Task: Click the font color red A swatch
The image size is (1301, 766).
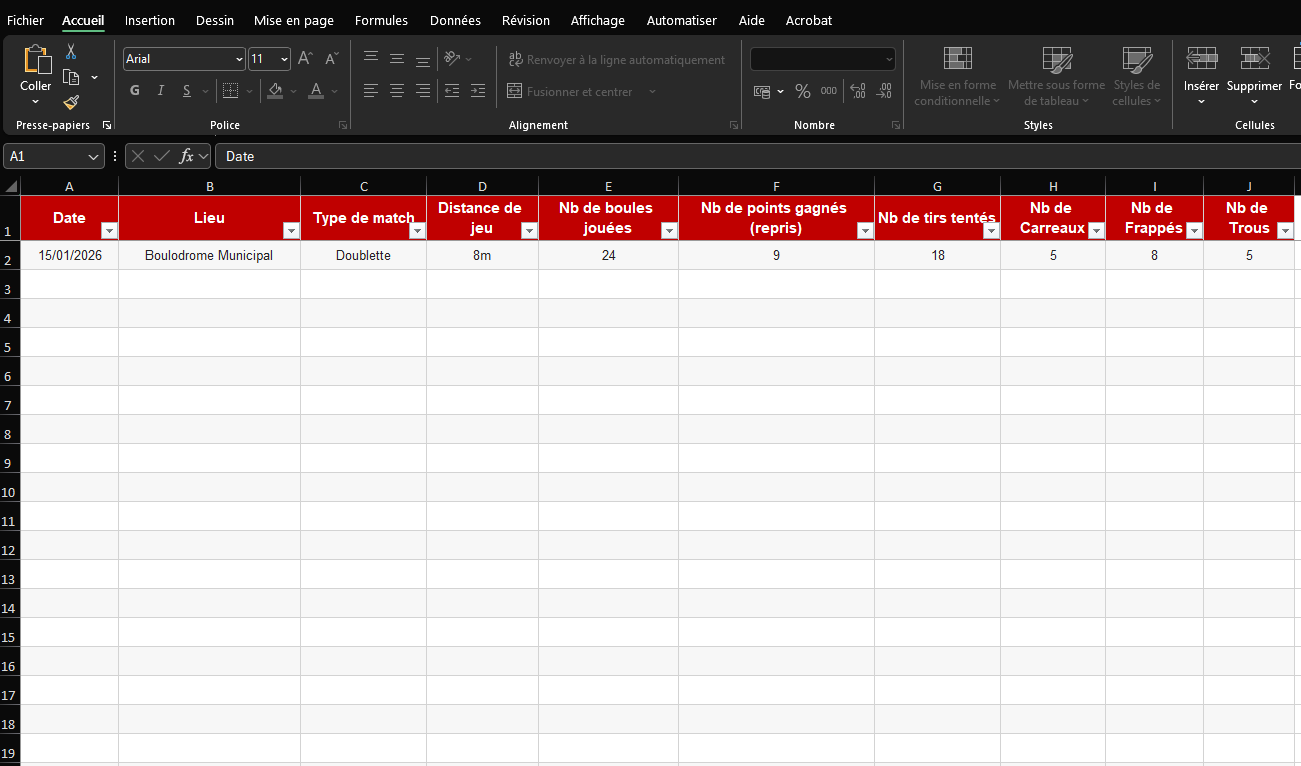Action: click(316, 91)
